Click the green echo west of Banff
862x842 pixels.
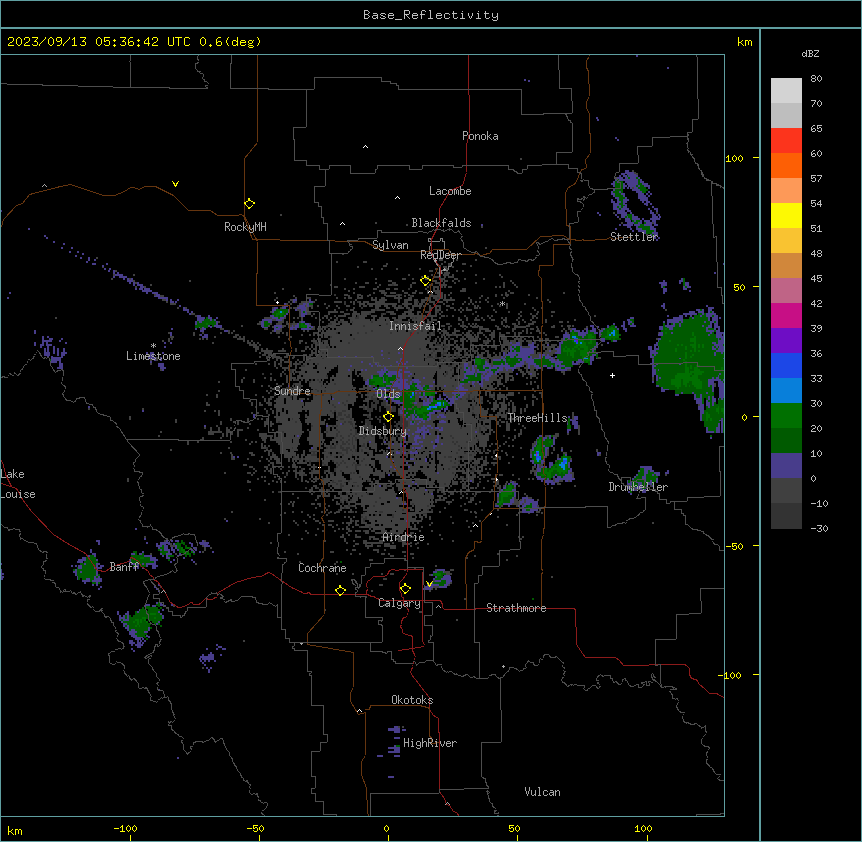(x=87, y=568)
